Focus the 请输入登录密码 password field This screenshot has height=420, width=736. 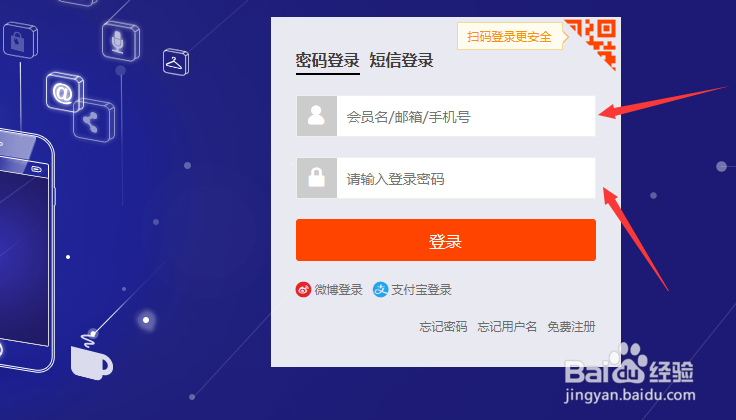point(466,178)
